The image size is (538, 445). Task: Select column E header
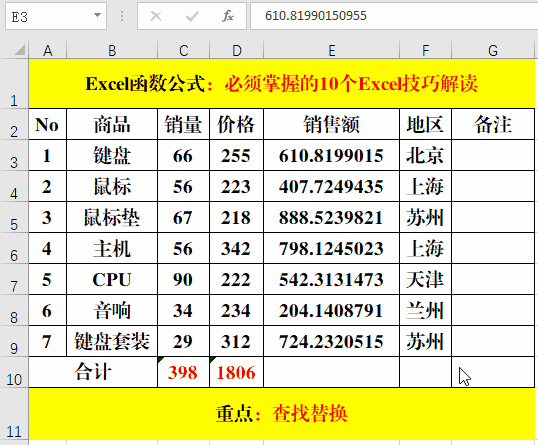(331, 50)
